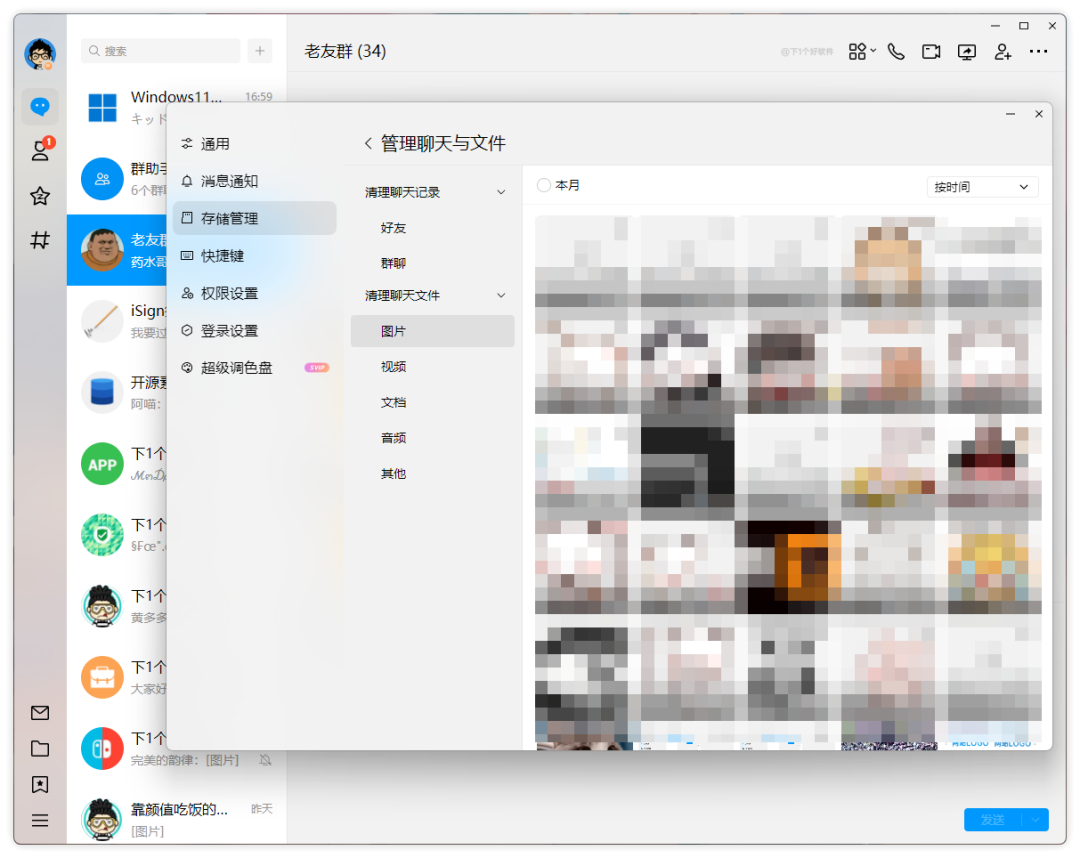This screenshot has height=858, width=1080.
Task: Start a voice call in 老友群
Action: [x=896, y=52]
